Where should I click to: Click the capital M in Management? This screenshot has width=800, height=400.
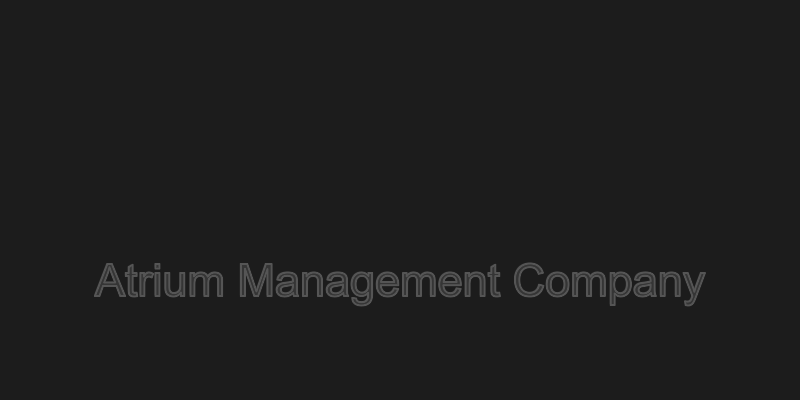tap(256, 280)
